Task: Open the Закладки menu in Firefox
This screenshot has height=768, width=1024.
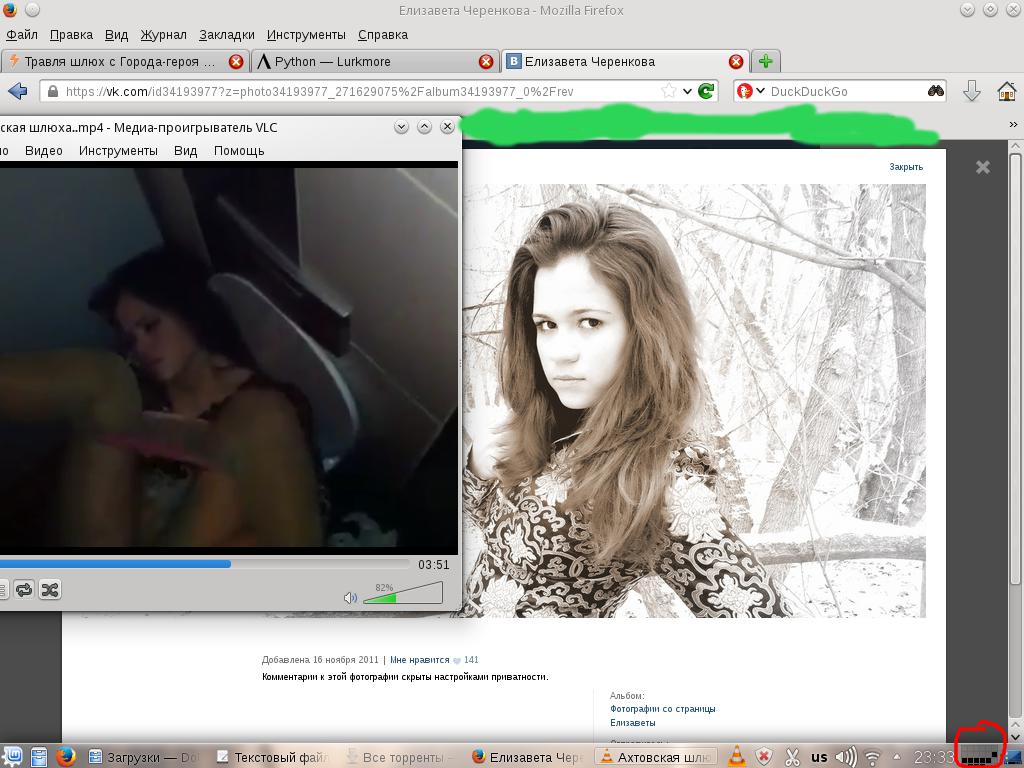Action: coord(226,35)
